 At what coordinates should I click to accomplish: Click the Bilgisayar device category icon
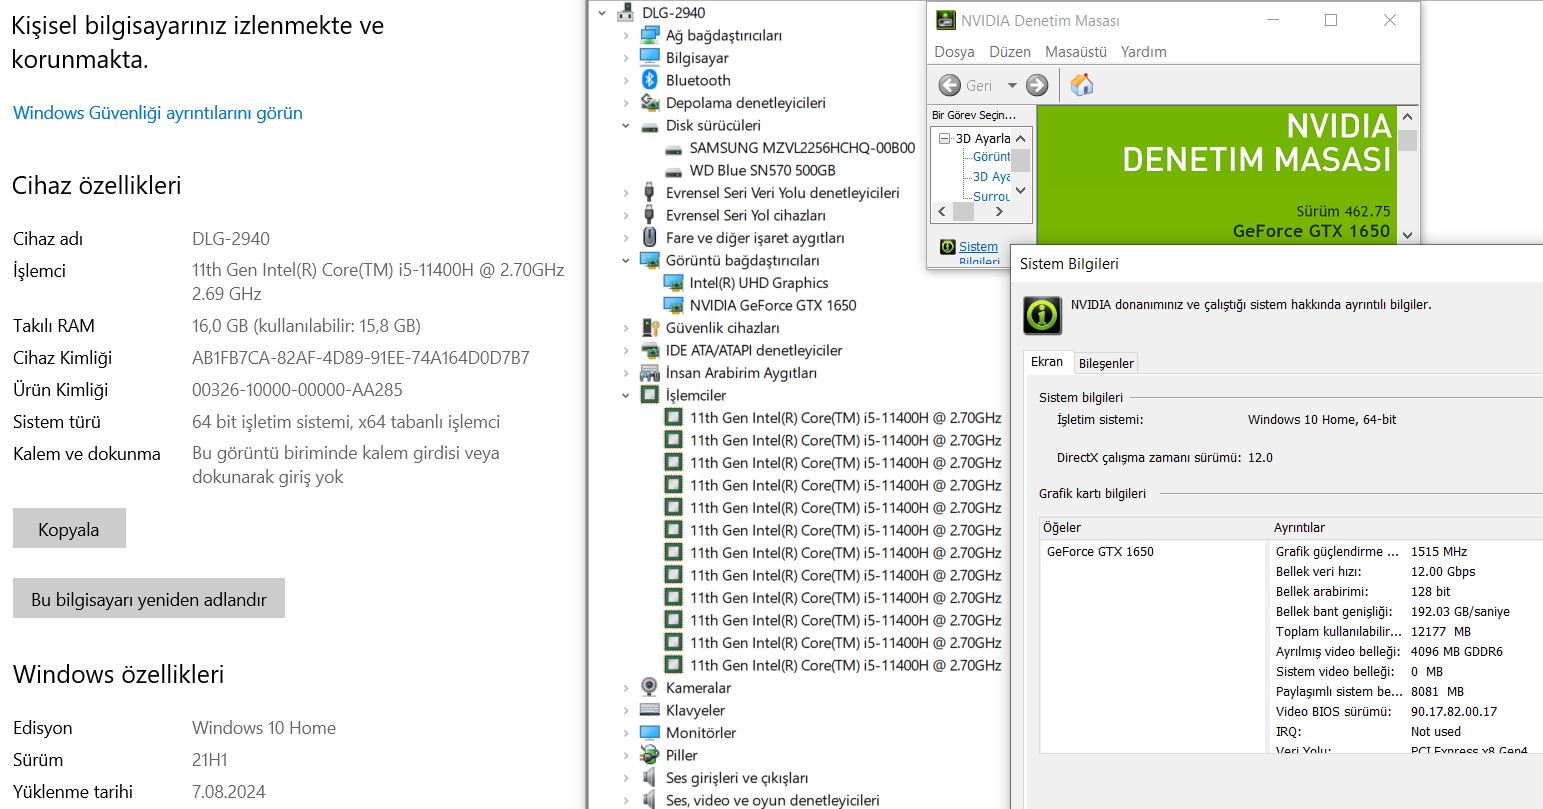coord(649,58)
